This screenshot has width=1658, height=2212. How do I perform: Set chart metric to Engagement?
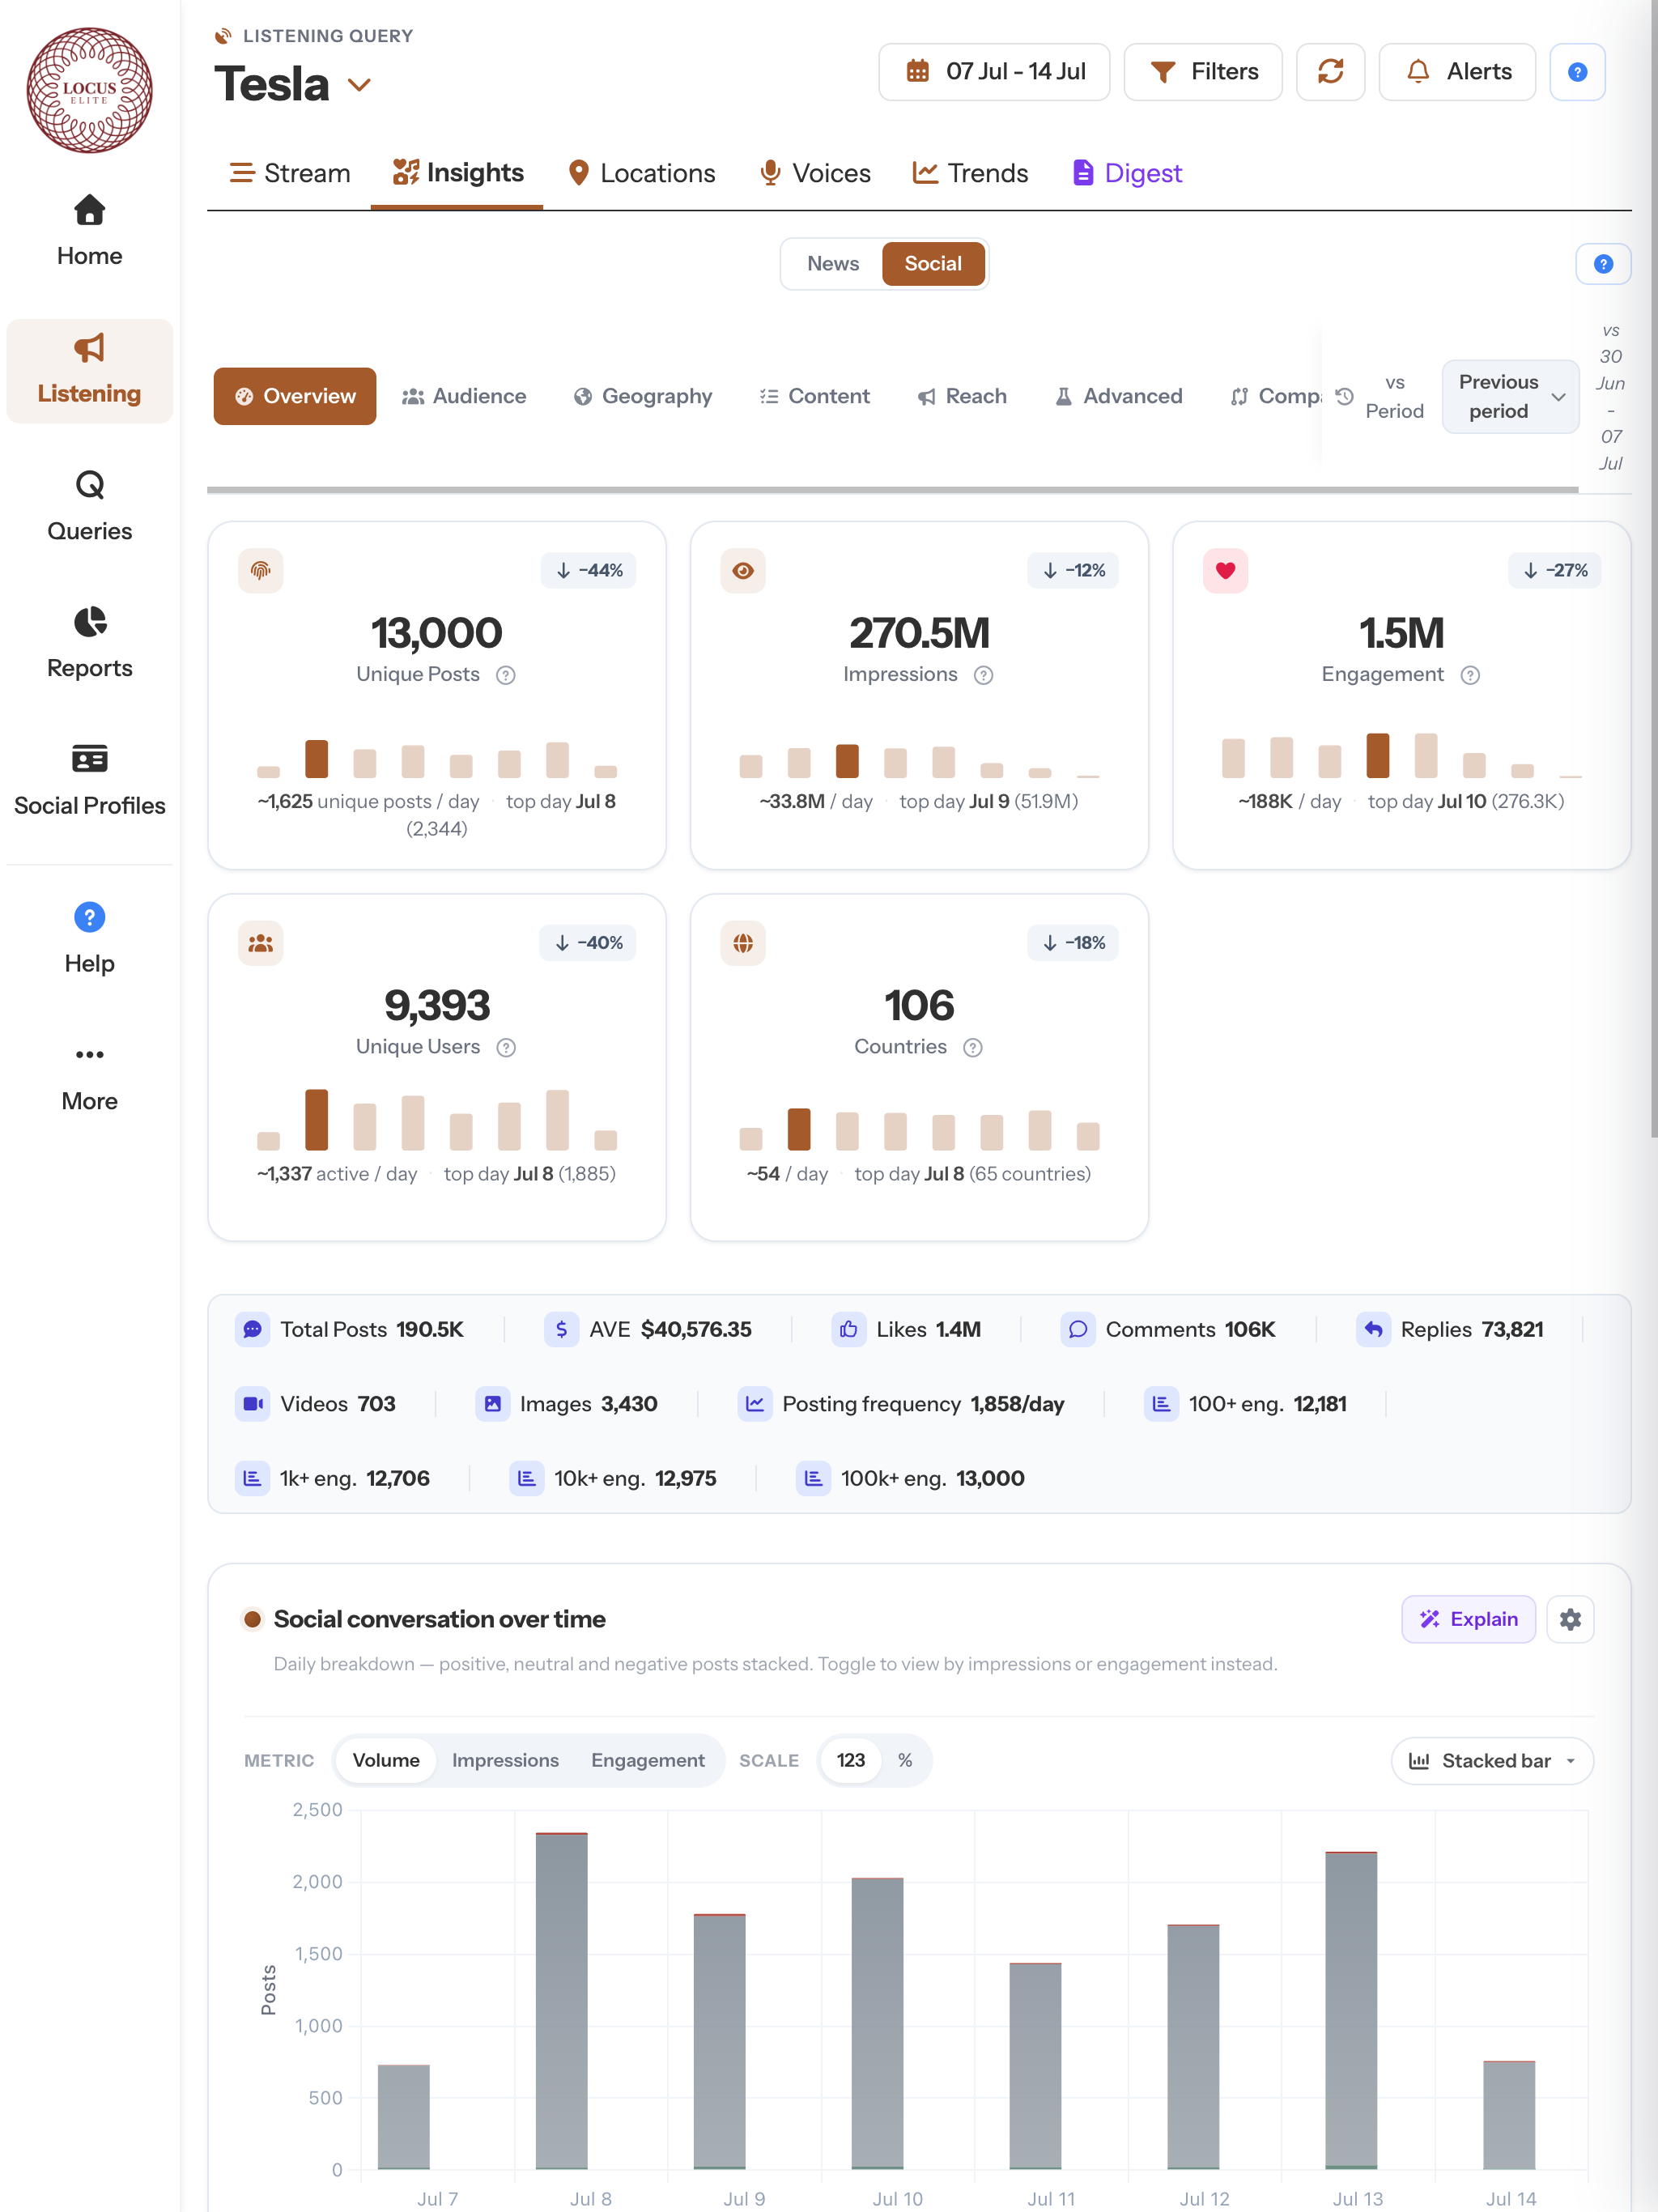pos(647,1760)
